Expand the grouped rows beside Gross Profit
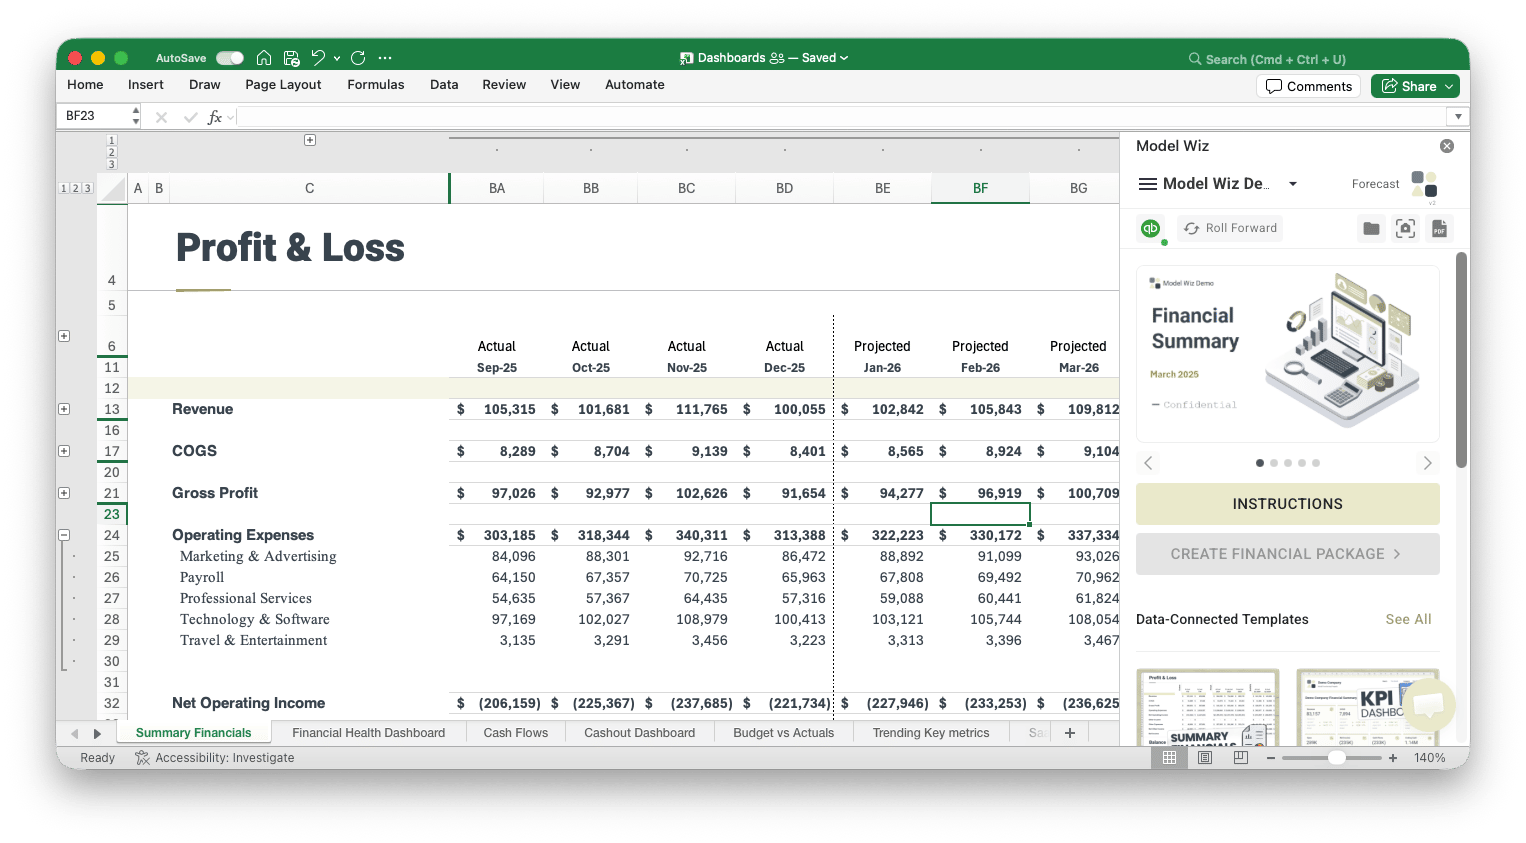 64,493
